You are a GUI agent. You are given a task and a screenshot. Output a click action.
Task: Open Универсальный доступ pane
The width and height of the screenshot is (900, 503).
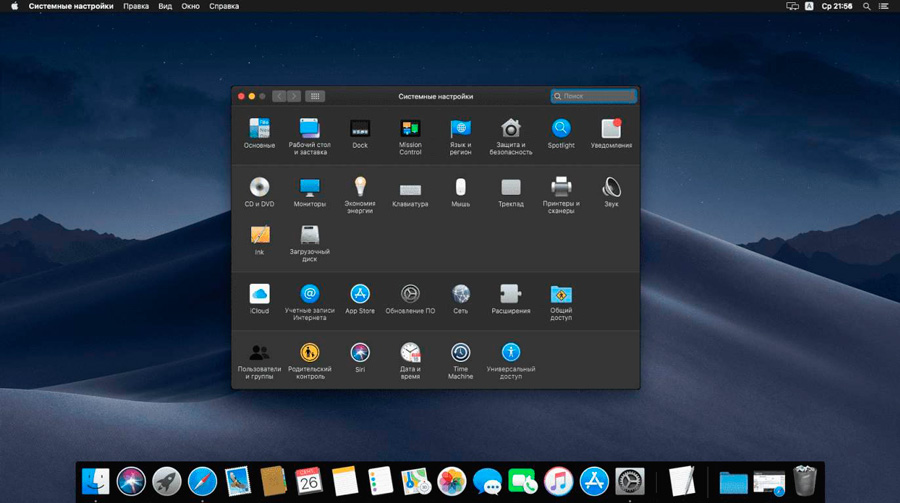click(x=511, y=361)
